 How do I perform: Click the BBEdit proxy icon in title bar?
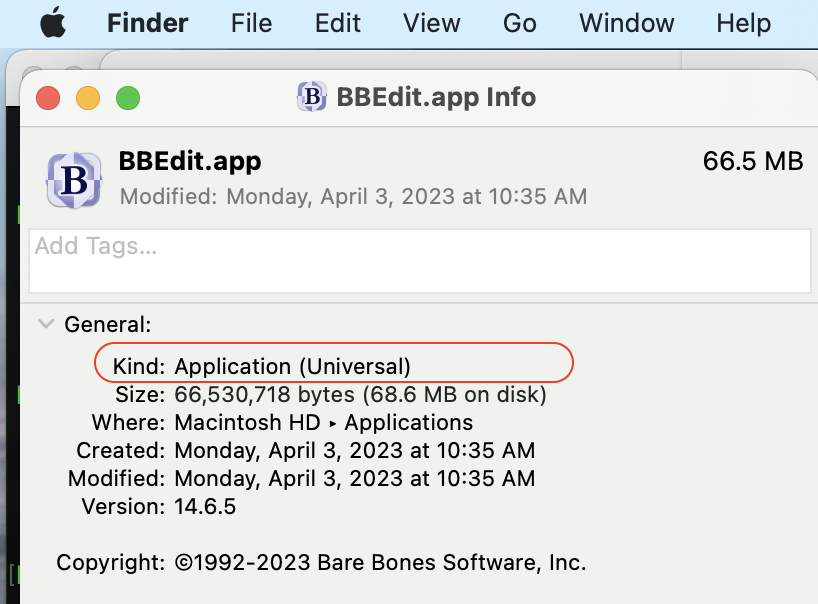coord(313,98)
